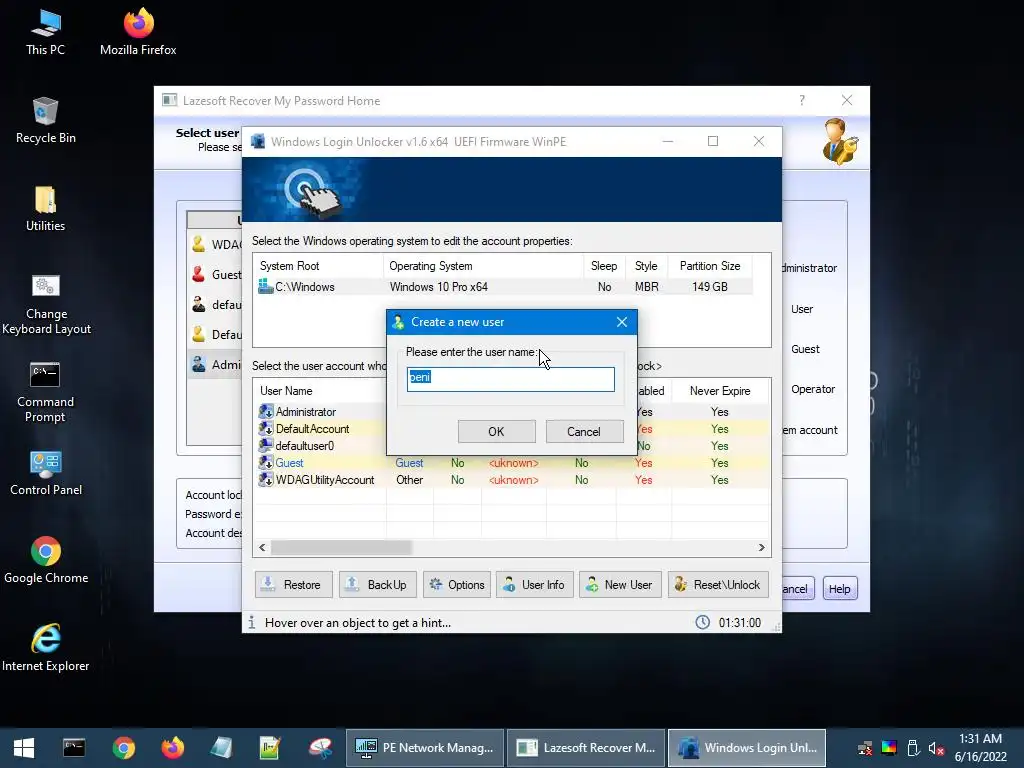Click Help button in Lazesoft window
The height and width of the screenshot is (768, 1024).
pos(839,589)
